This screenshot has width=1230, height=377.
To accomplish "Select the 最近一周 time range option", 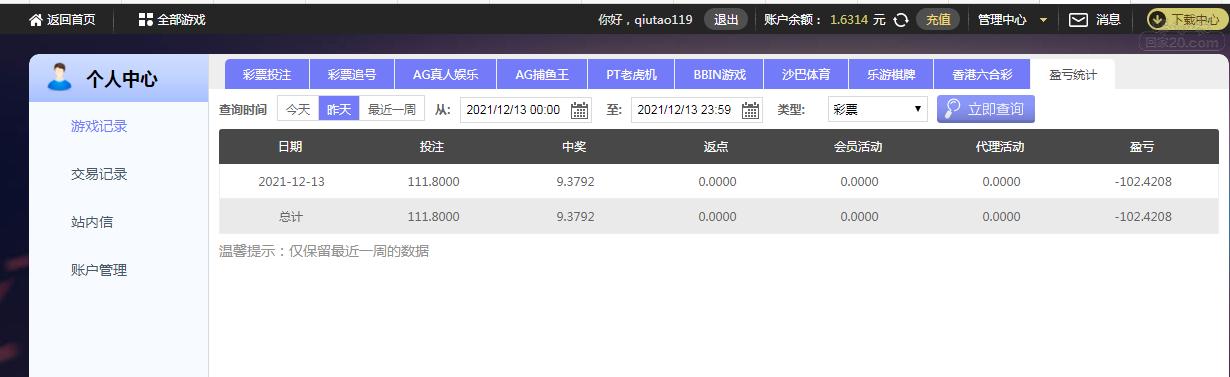I will (x=392, y=109).
